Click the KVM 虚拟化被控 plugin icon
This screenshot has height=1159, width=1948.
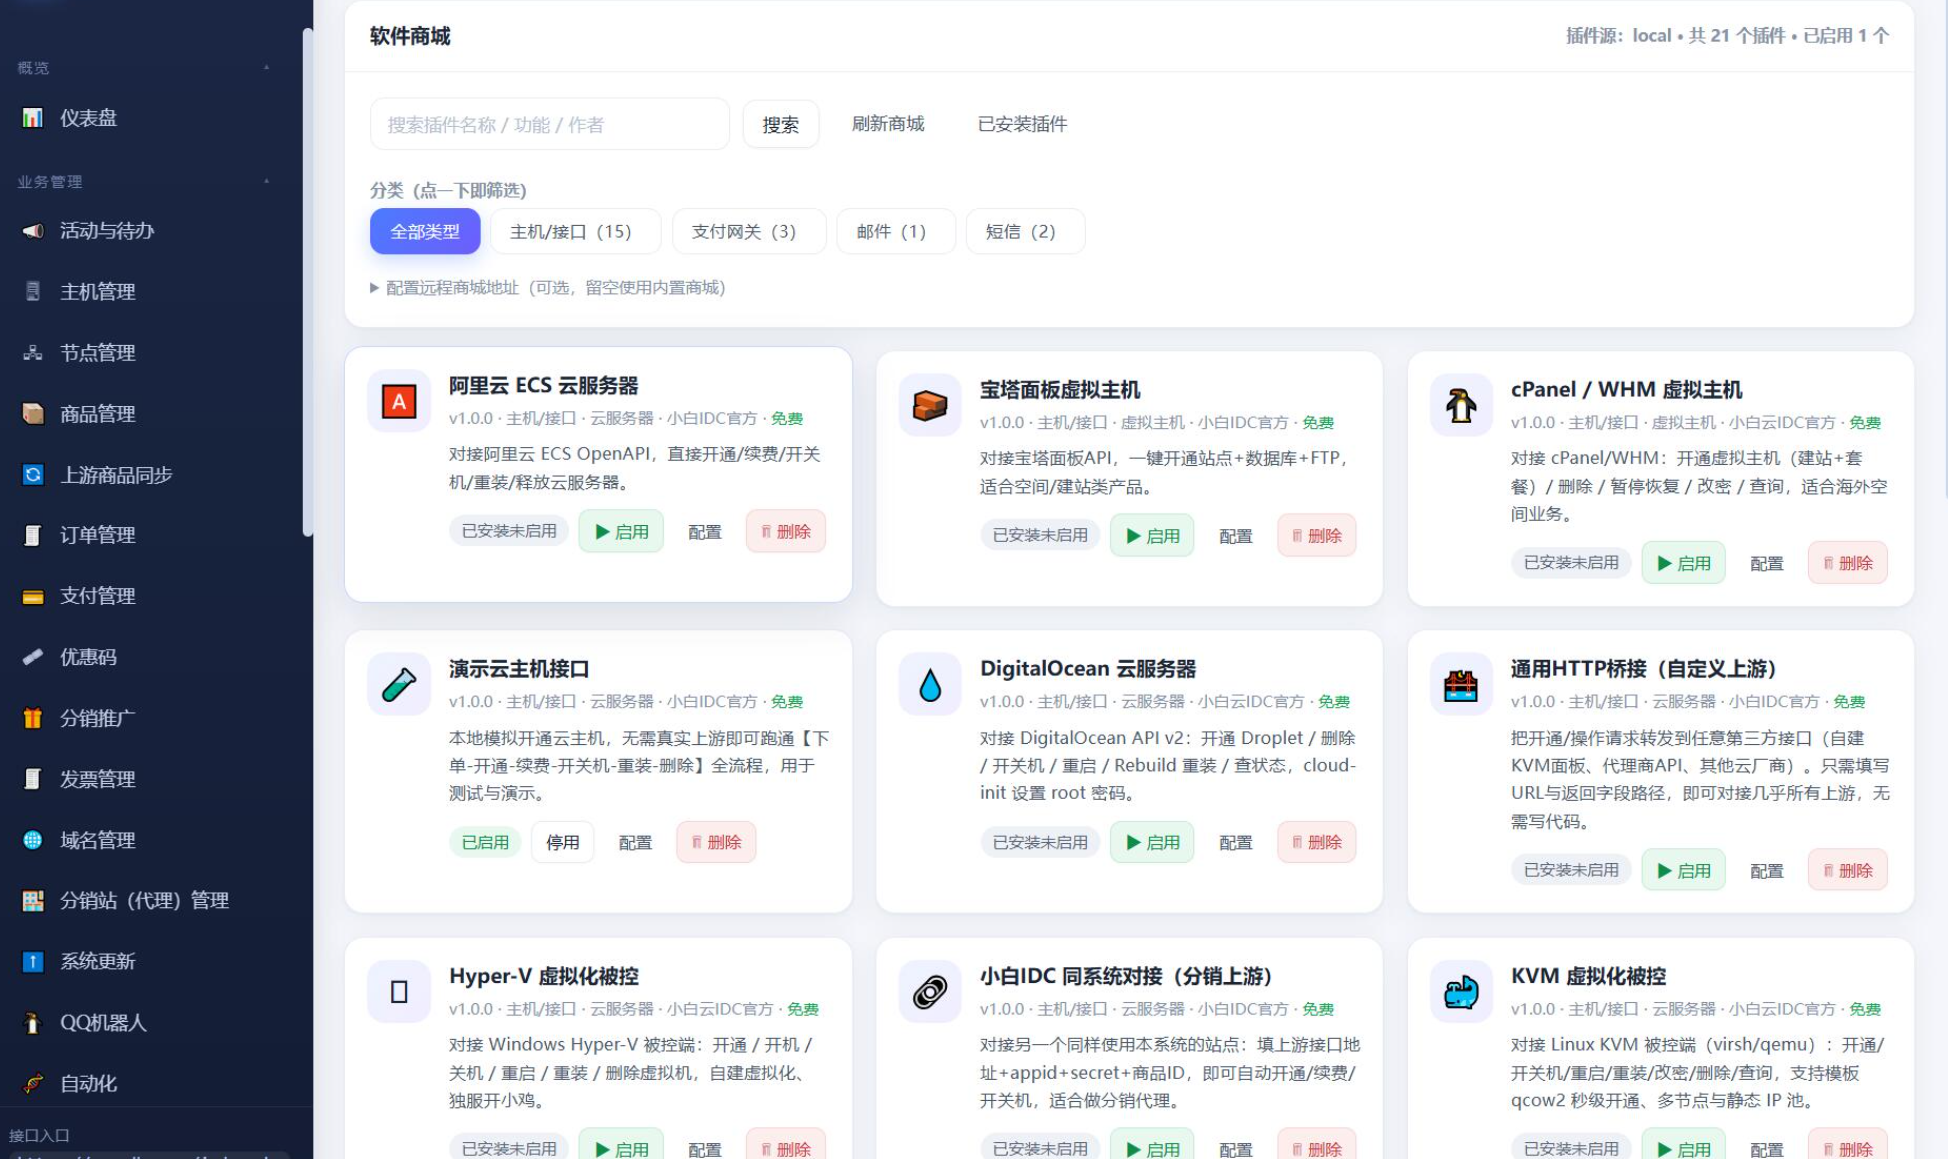coord(1461,992)
